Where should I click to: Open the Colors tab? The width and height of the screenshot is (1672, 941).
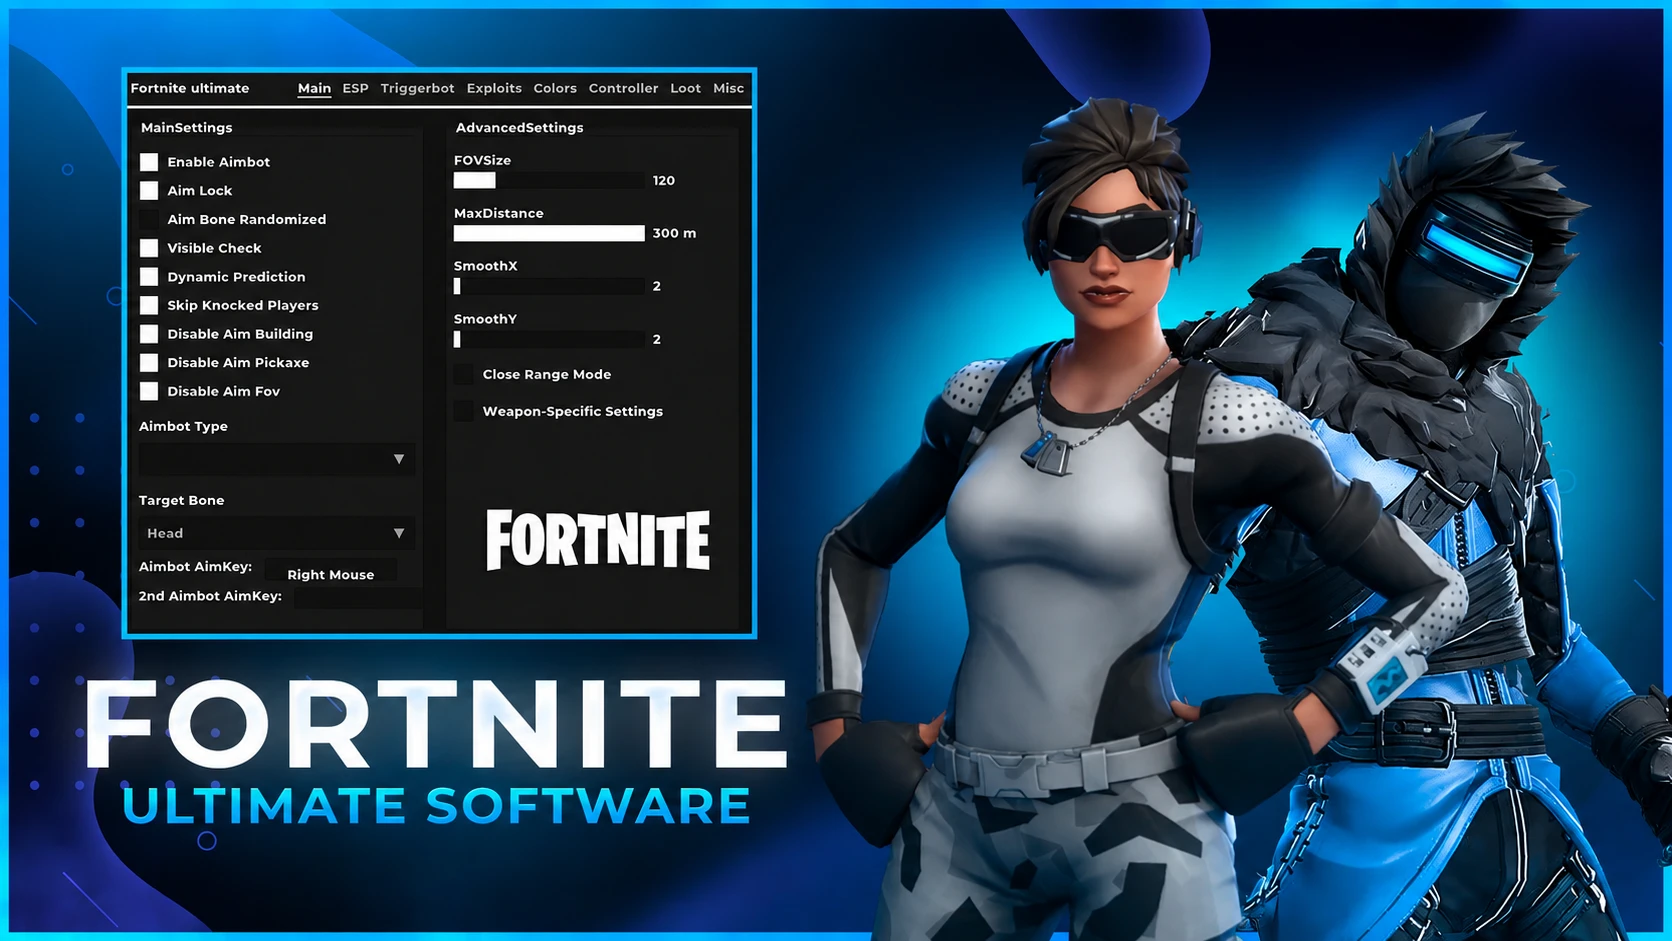tap(555, 88)
